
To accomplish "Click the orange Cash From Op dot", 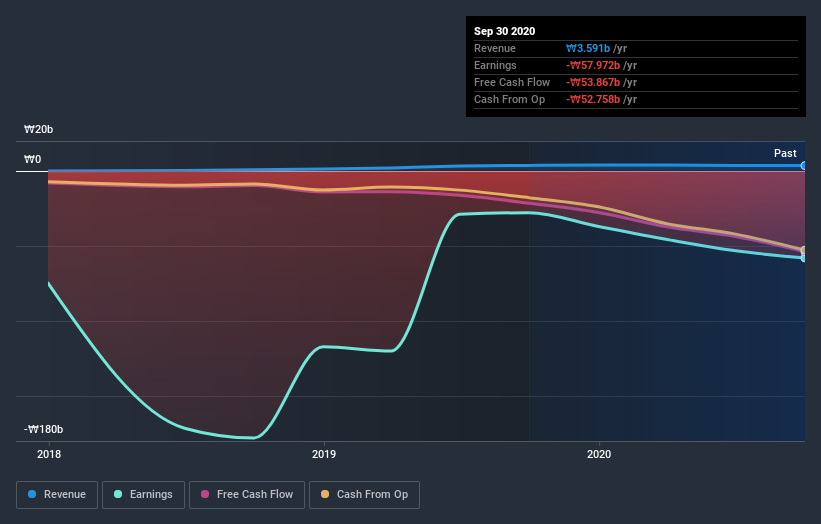I will point(325,494).
